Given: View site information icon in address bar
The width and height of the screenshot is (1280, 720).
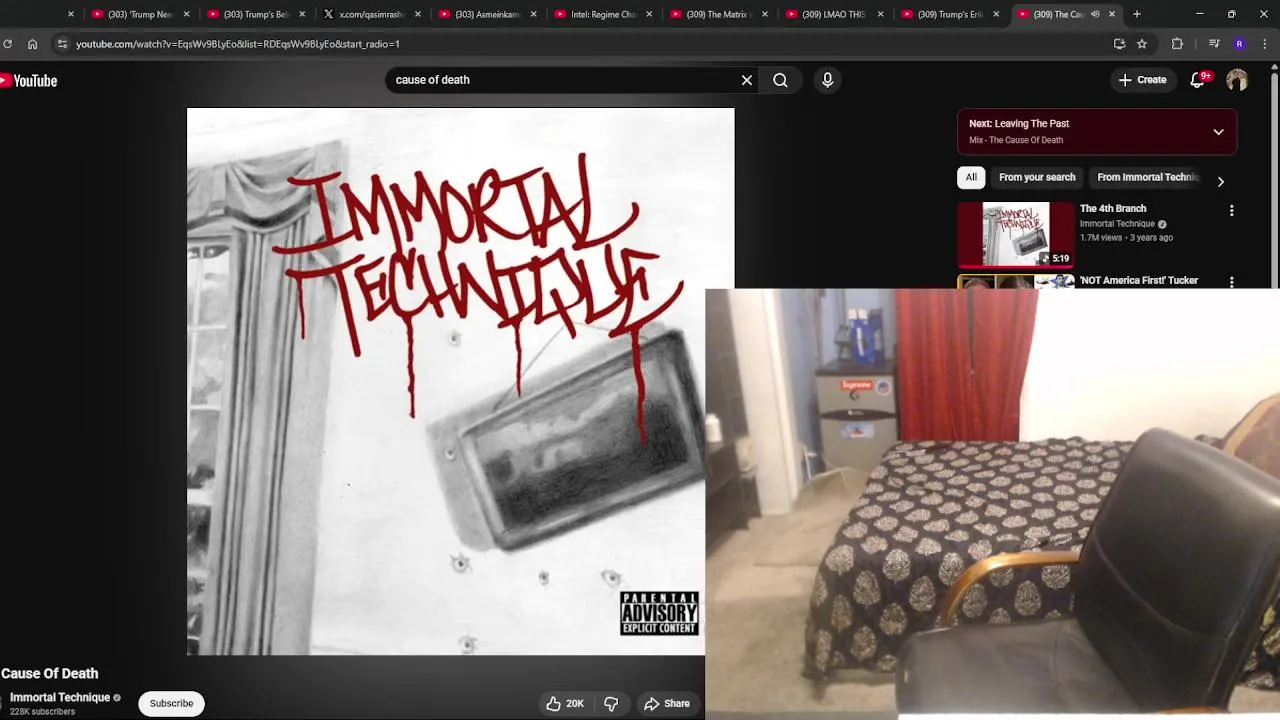Looking at the screenshot, I should pos(62,44).
